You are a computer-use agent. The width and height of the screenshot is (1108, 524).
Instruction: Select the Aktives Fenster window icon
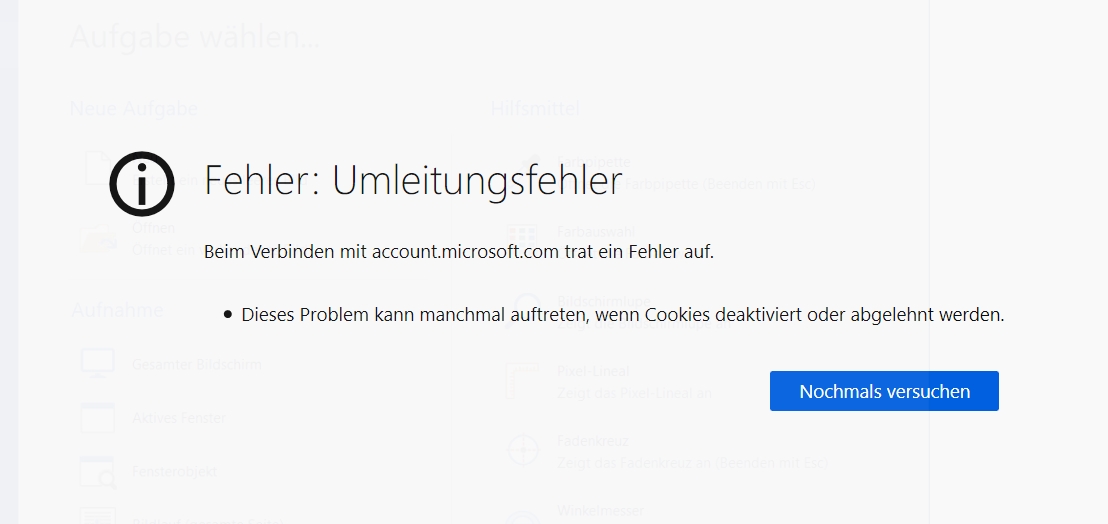click(x=97, y=418)
